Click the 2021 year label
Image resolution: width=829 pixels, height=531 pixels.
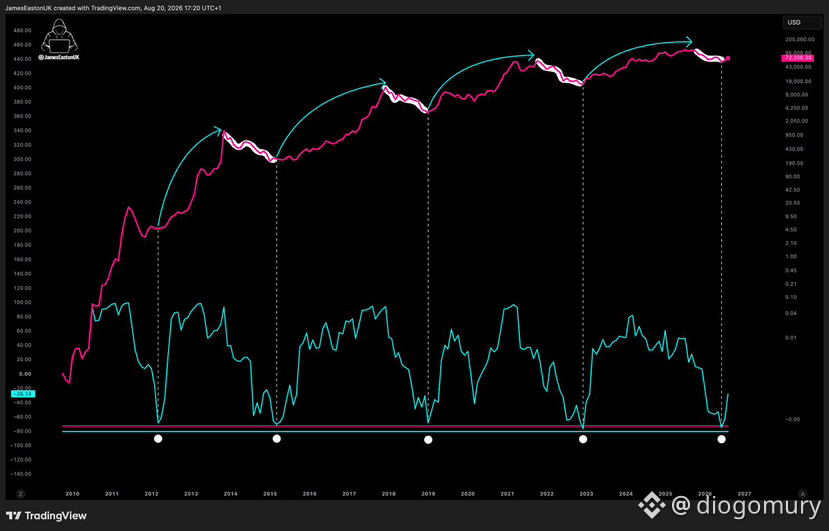[x=507, y=494]
